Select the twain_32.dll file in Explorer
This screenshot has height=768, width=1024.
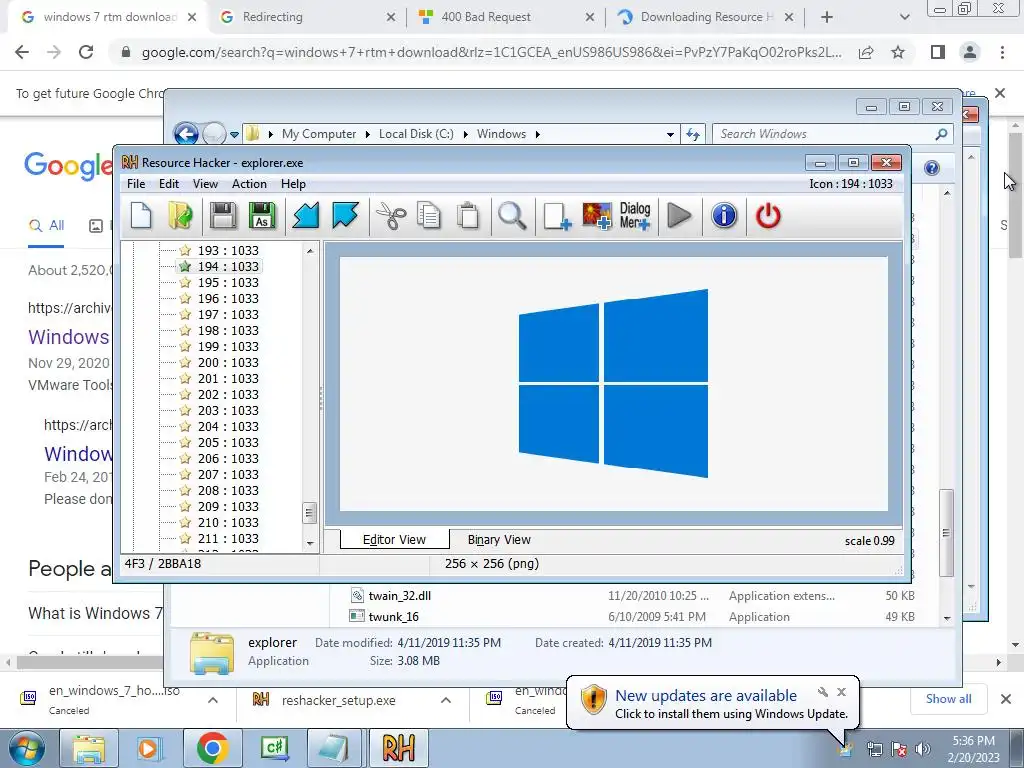pos(400,596)
